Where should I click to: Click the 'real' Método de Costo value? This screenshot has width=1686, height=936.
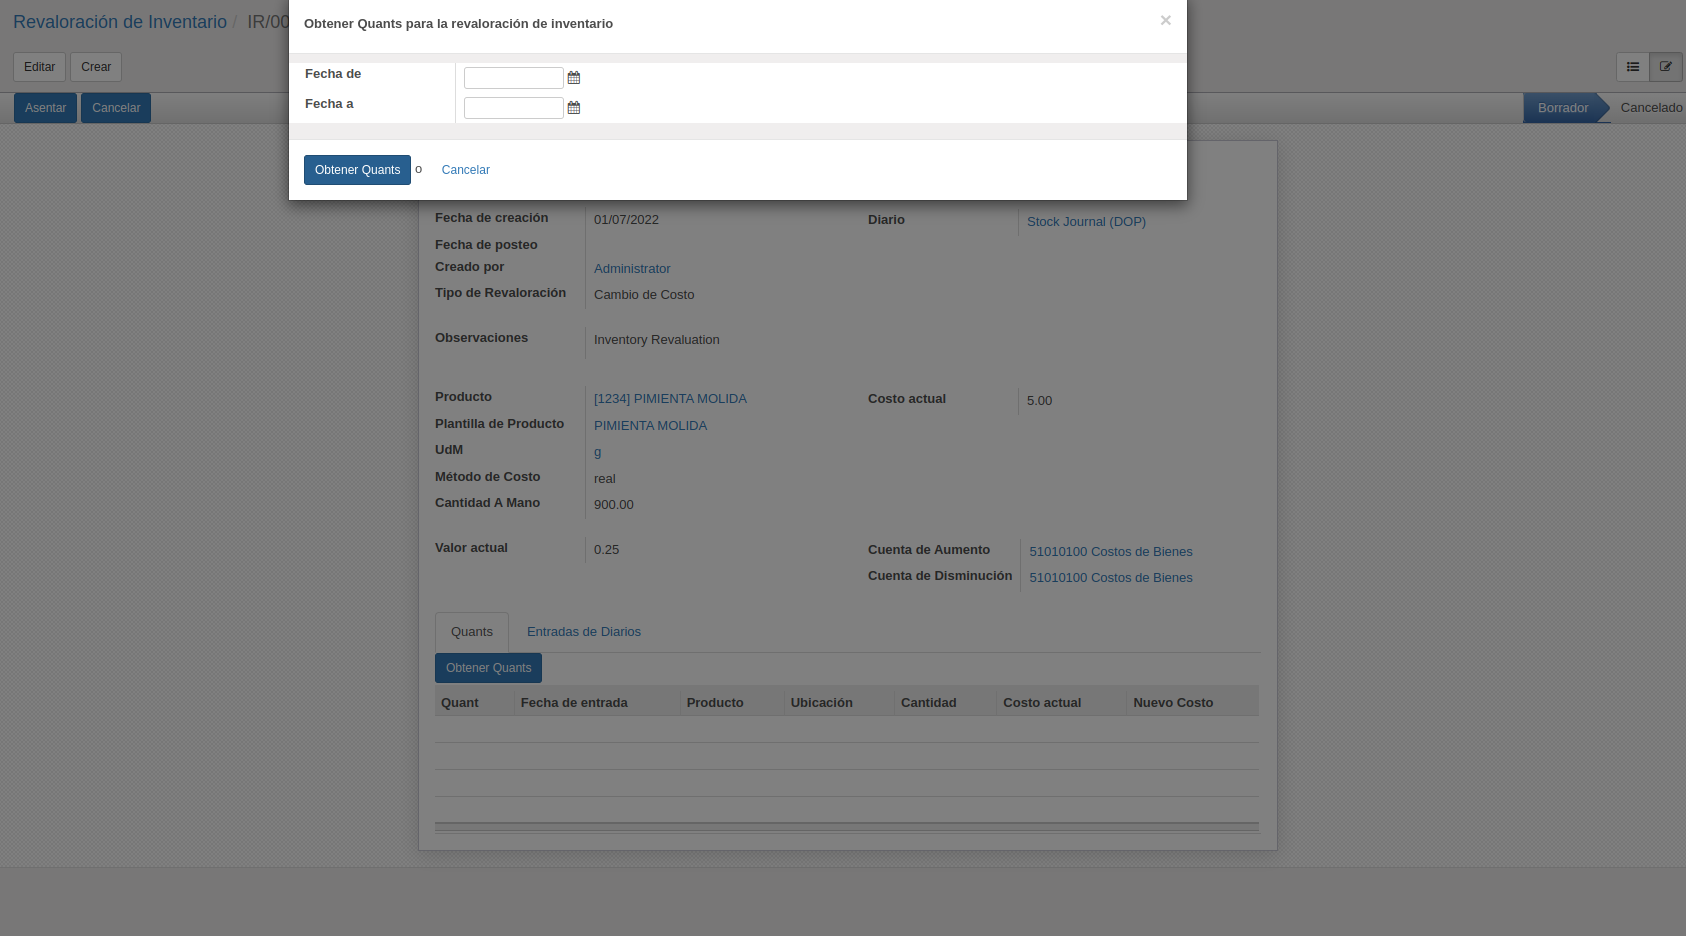[x=605, y=479]
